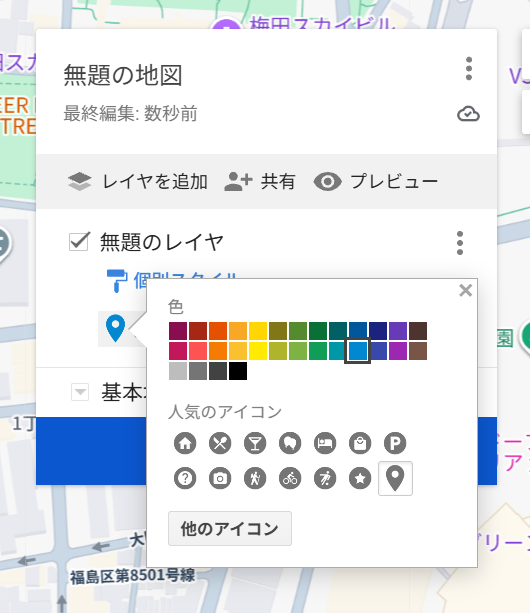530x613 pixels.
Task: Pick the medium gray swatch
Action: point(198,371)
